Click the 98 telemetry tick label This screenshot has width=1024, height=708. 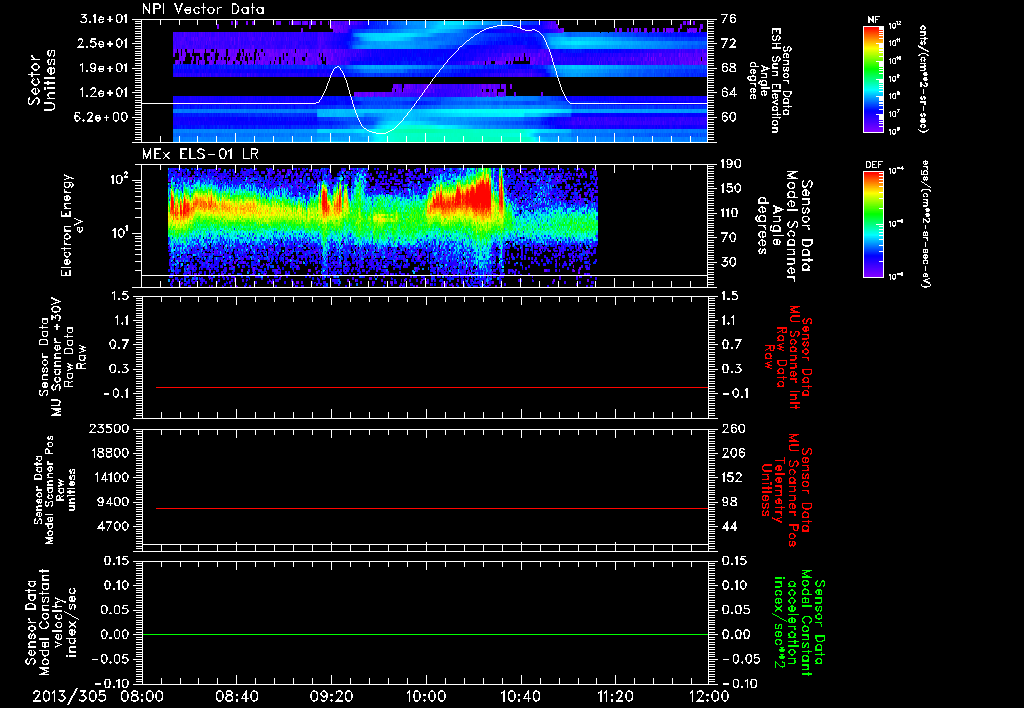[728, 502]
